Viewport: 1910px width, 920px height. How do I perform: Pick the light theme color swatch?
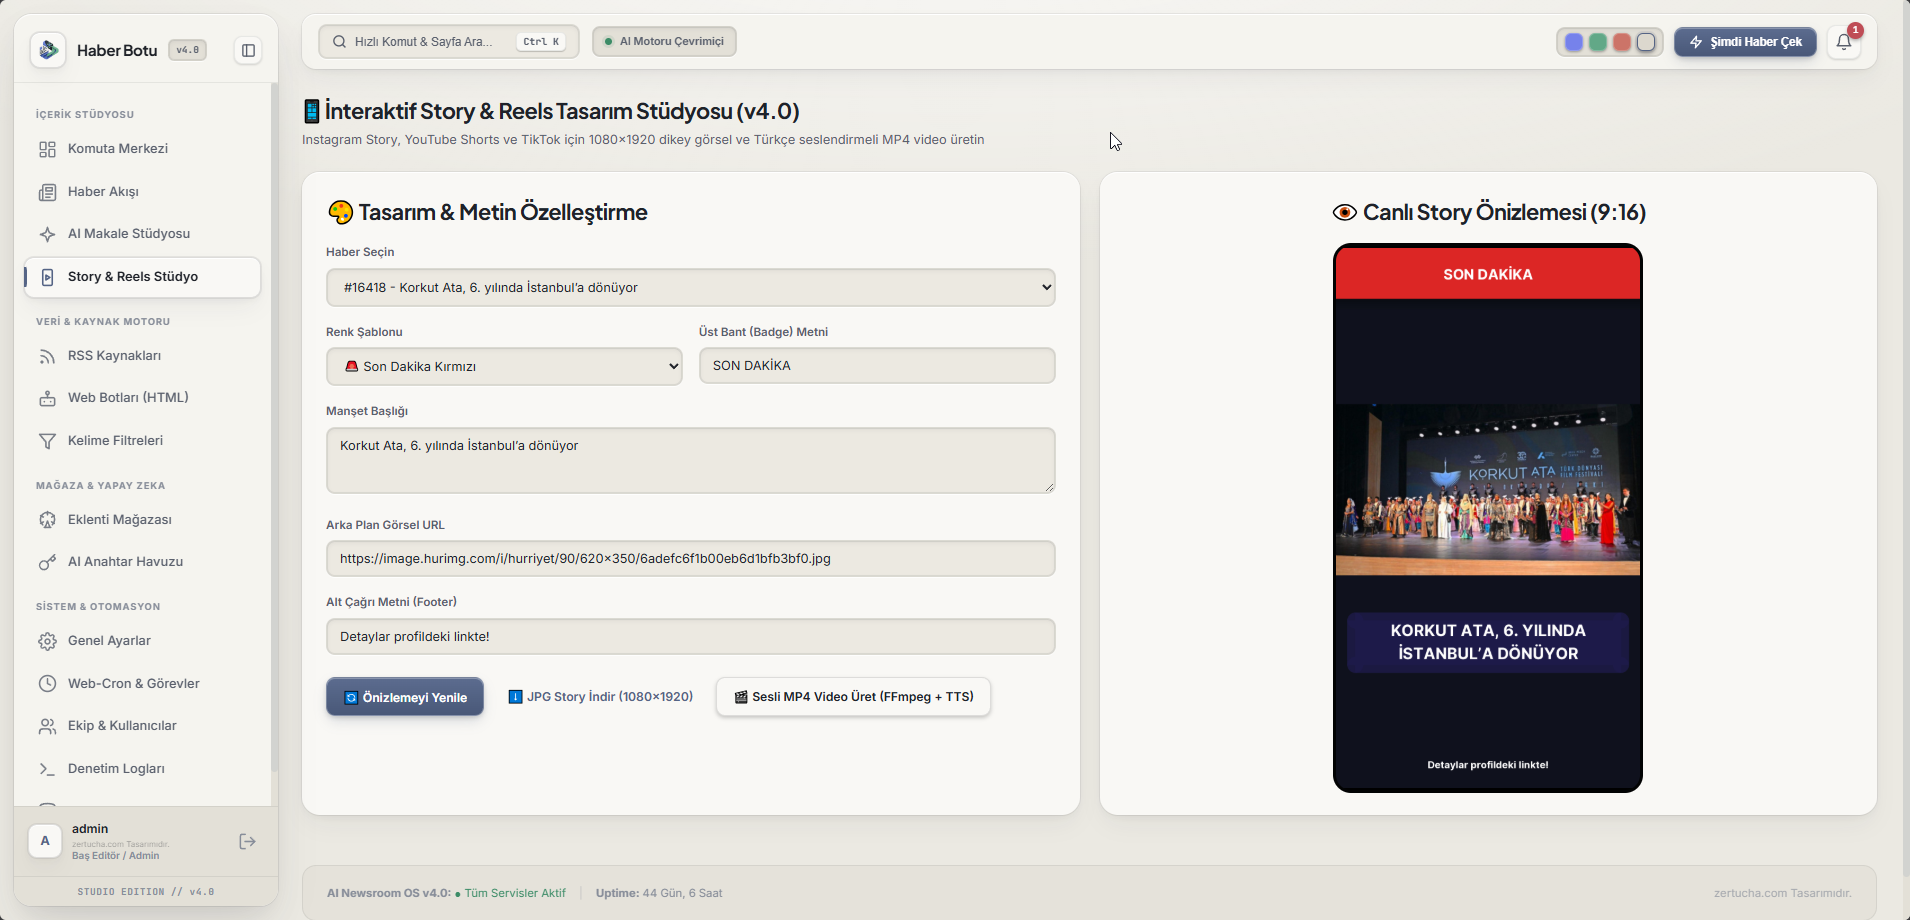(x=1646, y=42)
